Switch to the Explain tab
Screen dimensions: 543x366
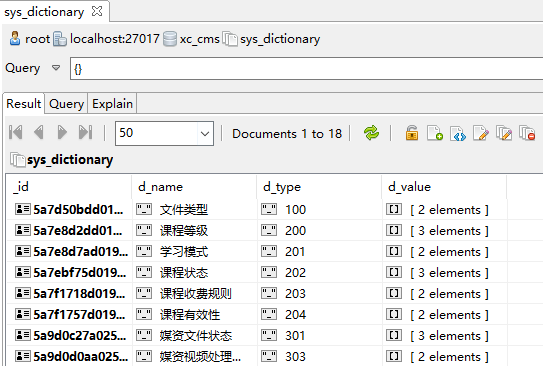click(x=112, y=104)
